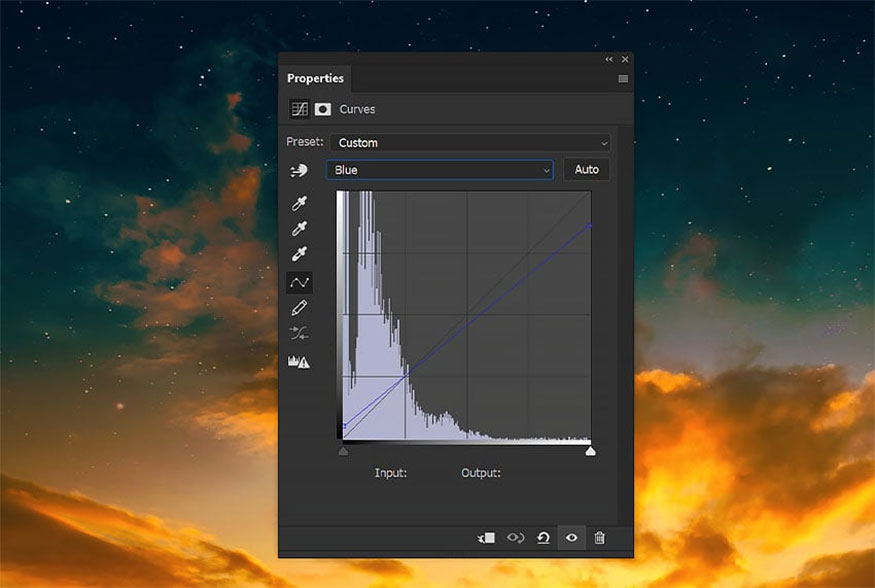Collapse the Properties panel with double arrows
The height and width of the screenshot is (588, 875).
pos(609,59)
